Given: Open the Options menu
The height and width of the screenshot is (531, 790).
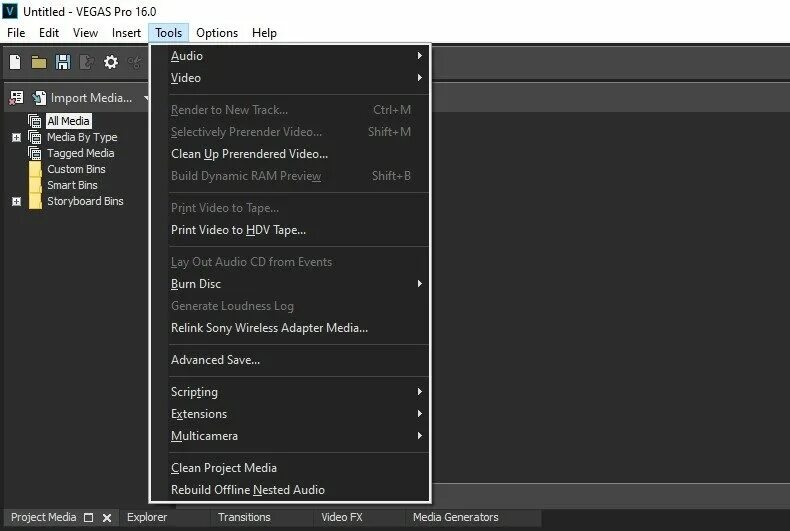Looking at the screenshot, I should point(217,33).
